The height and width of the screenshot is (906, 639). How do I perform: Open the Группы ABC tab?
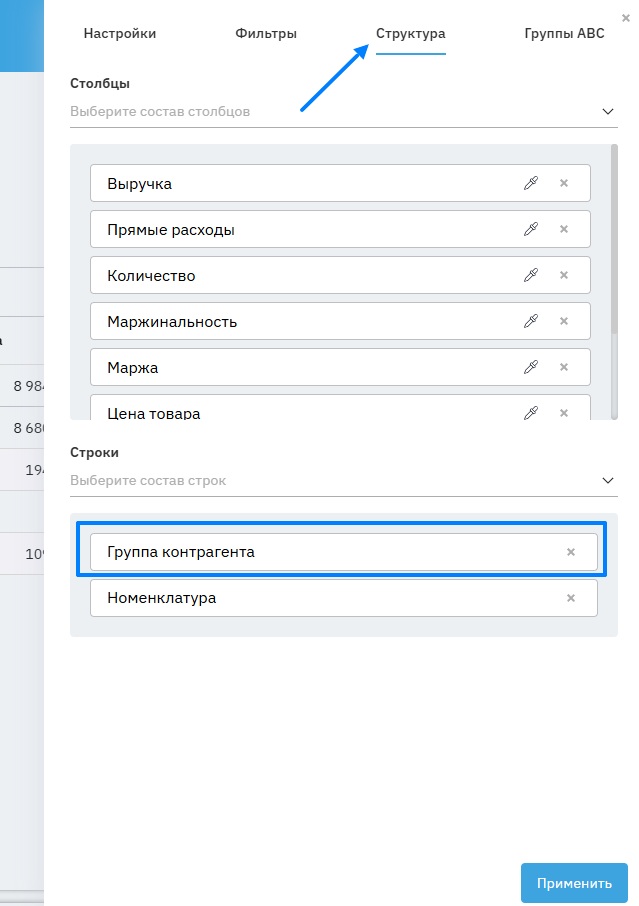pyautogui.click(x=564, y=34)
